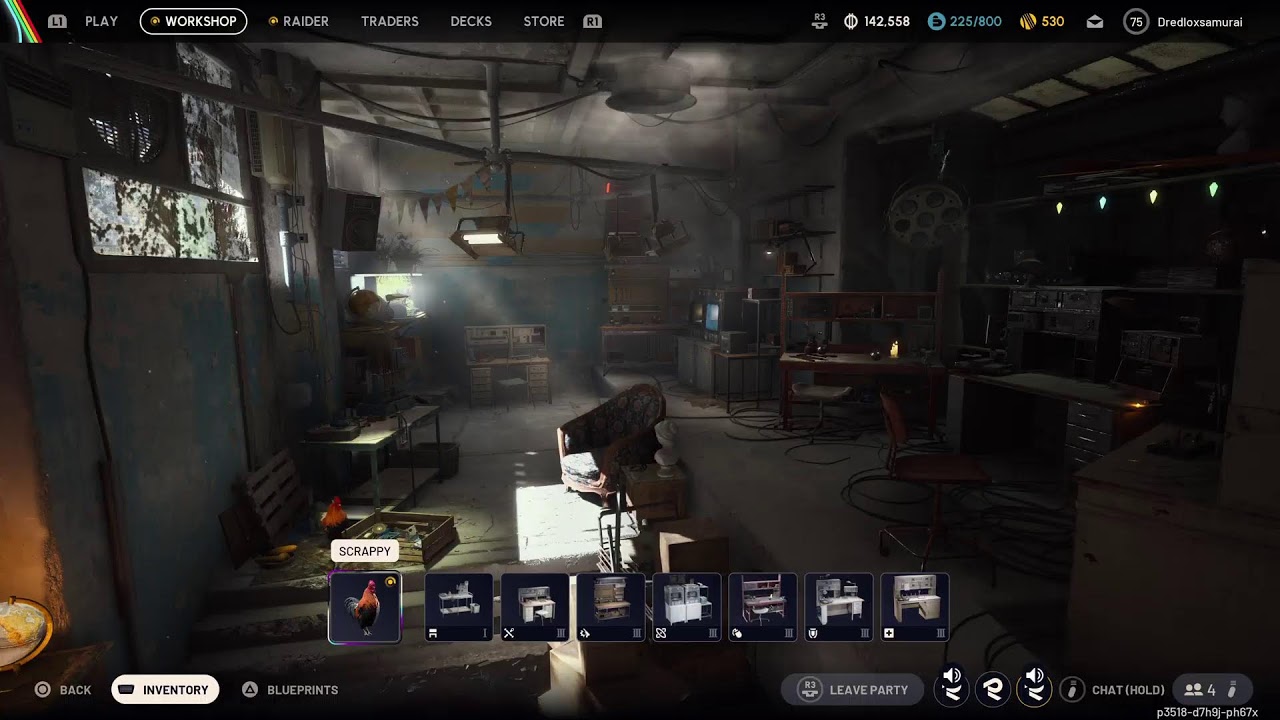
Task: Mute the gold-ringed party member voice icon
Action: [x=1036, y=688]
